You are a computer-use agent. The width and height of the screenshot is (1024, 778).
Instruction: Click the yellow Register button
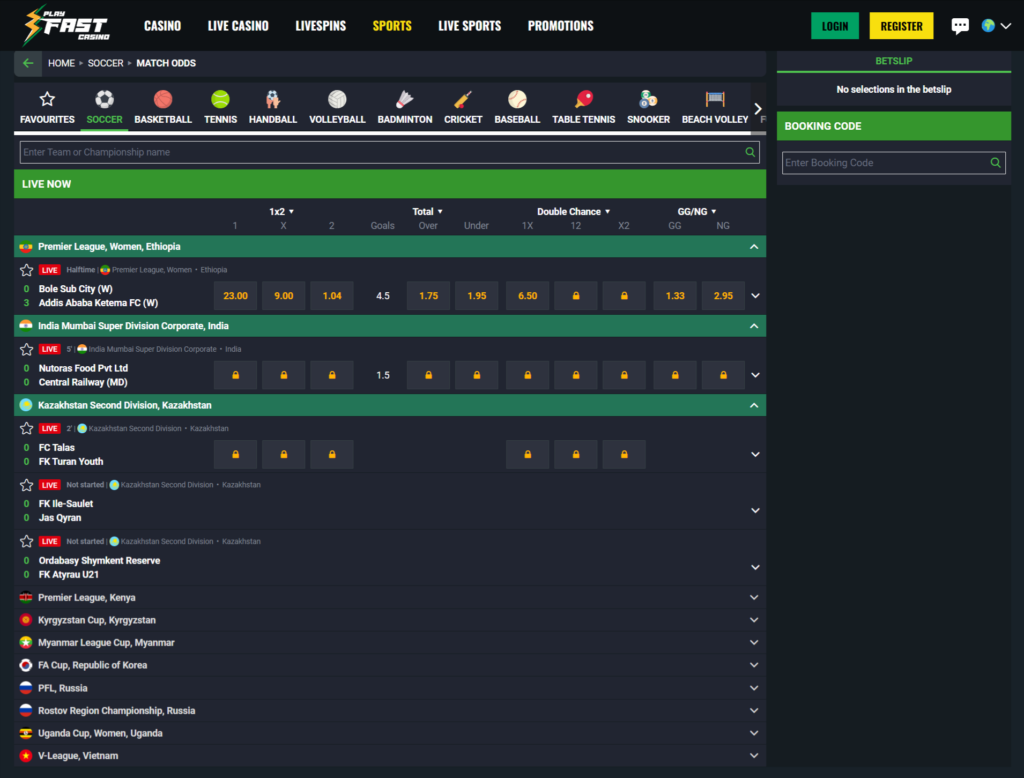click(901, 26)
